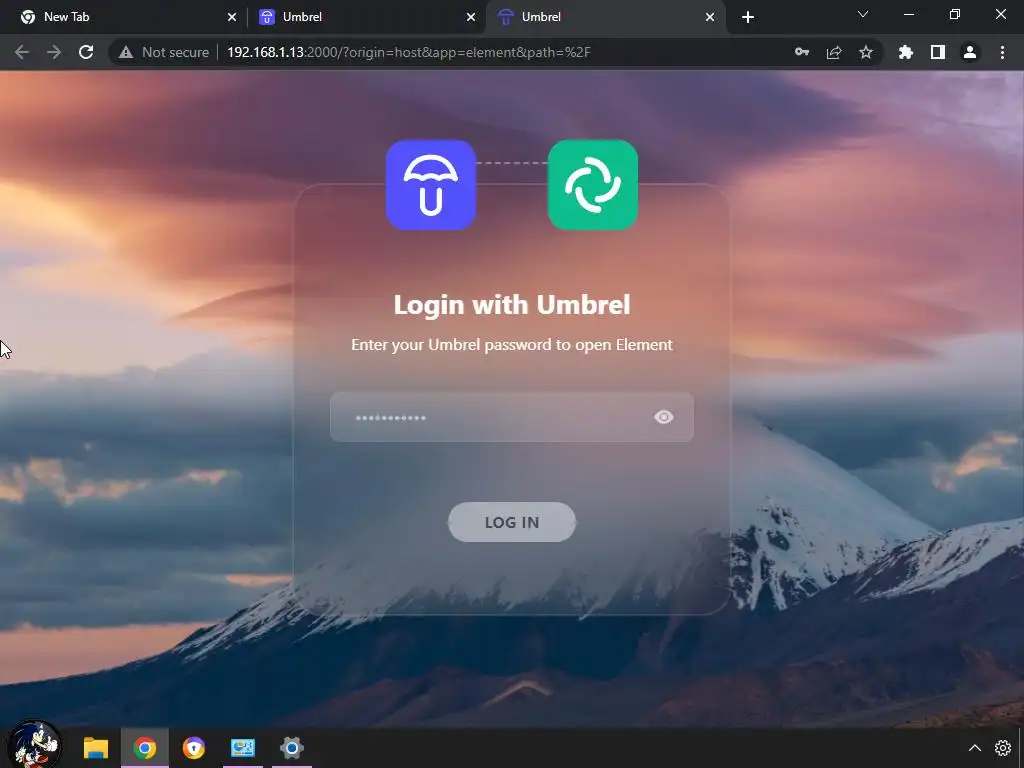Click the Login with Umbrel heading
The height and width of the screenshot is (768, 1024).
511,304
